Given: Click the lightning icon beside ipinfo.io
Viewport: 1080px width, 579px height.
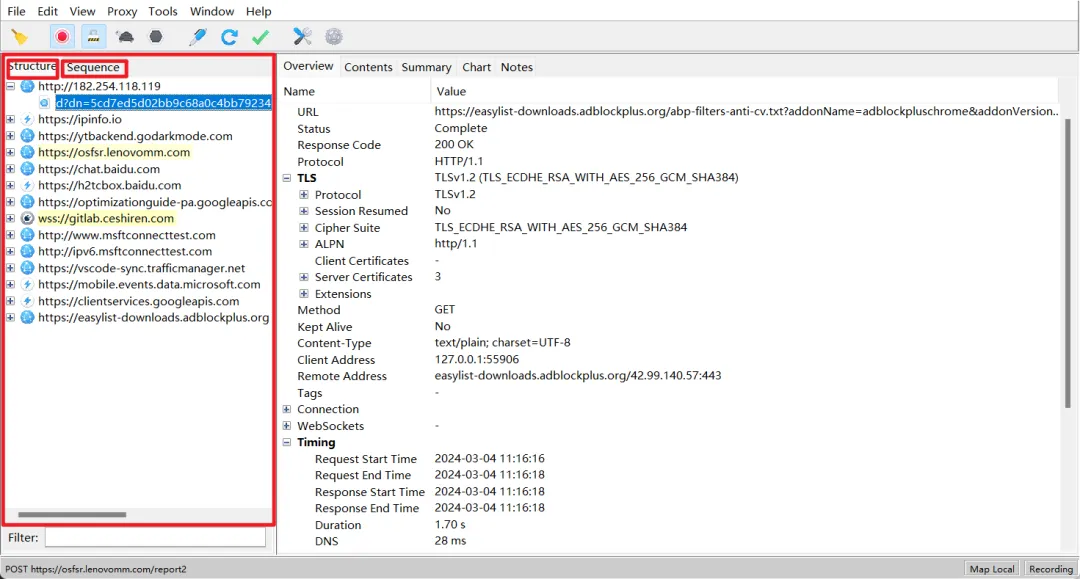Looking at the screenshot, I should pyautogui.click(x=27, y=119).
